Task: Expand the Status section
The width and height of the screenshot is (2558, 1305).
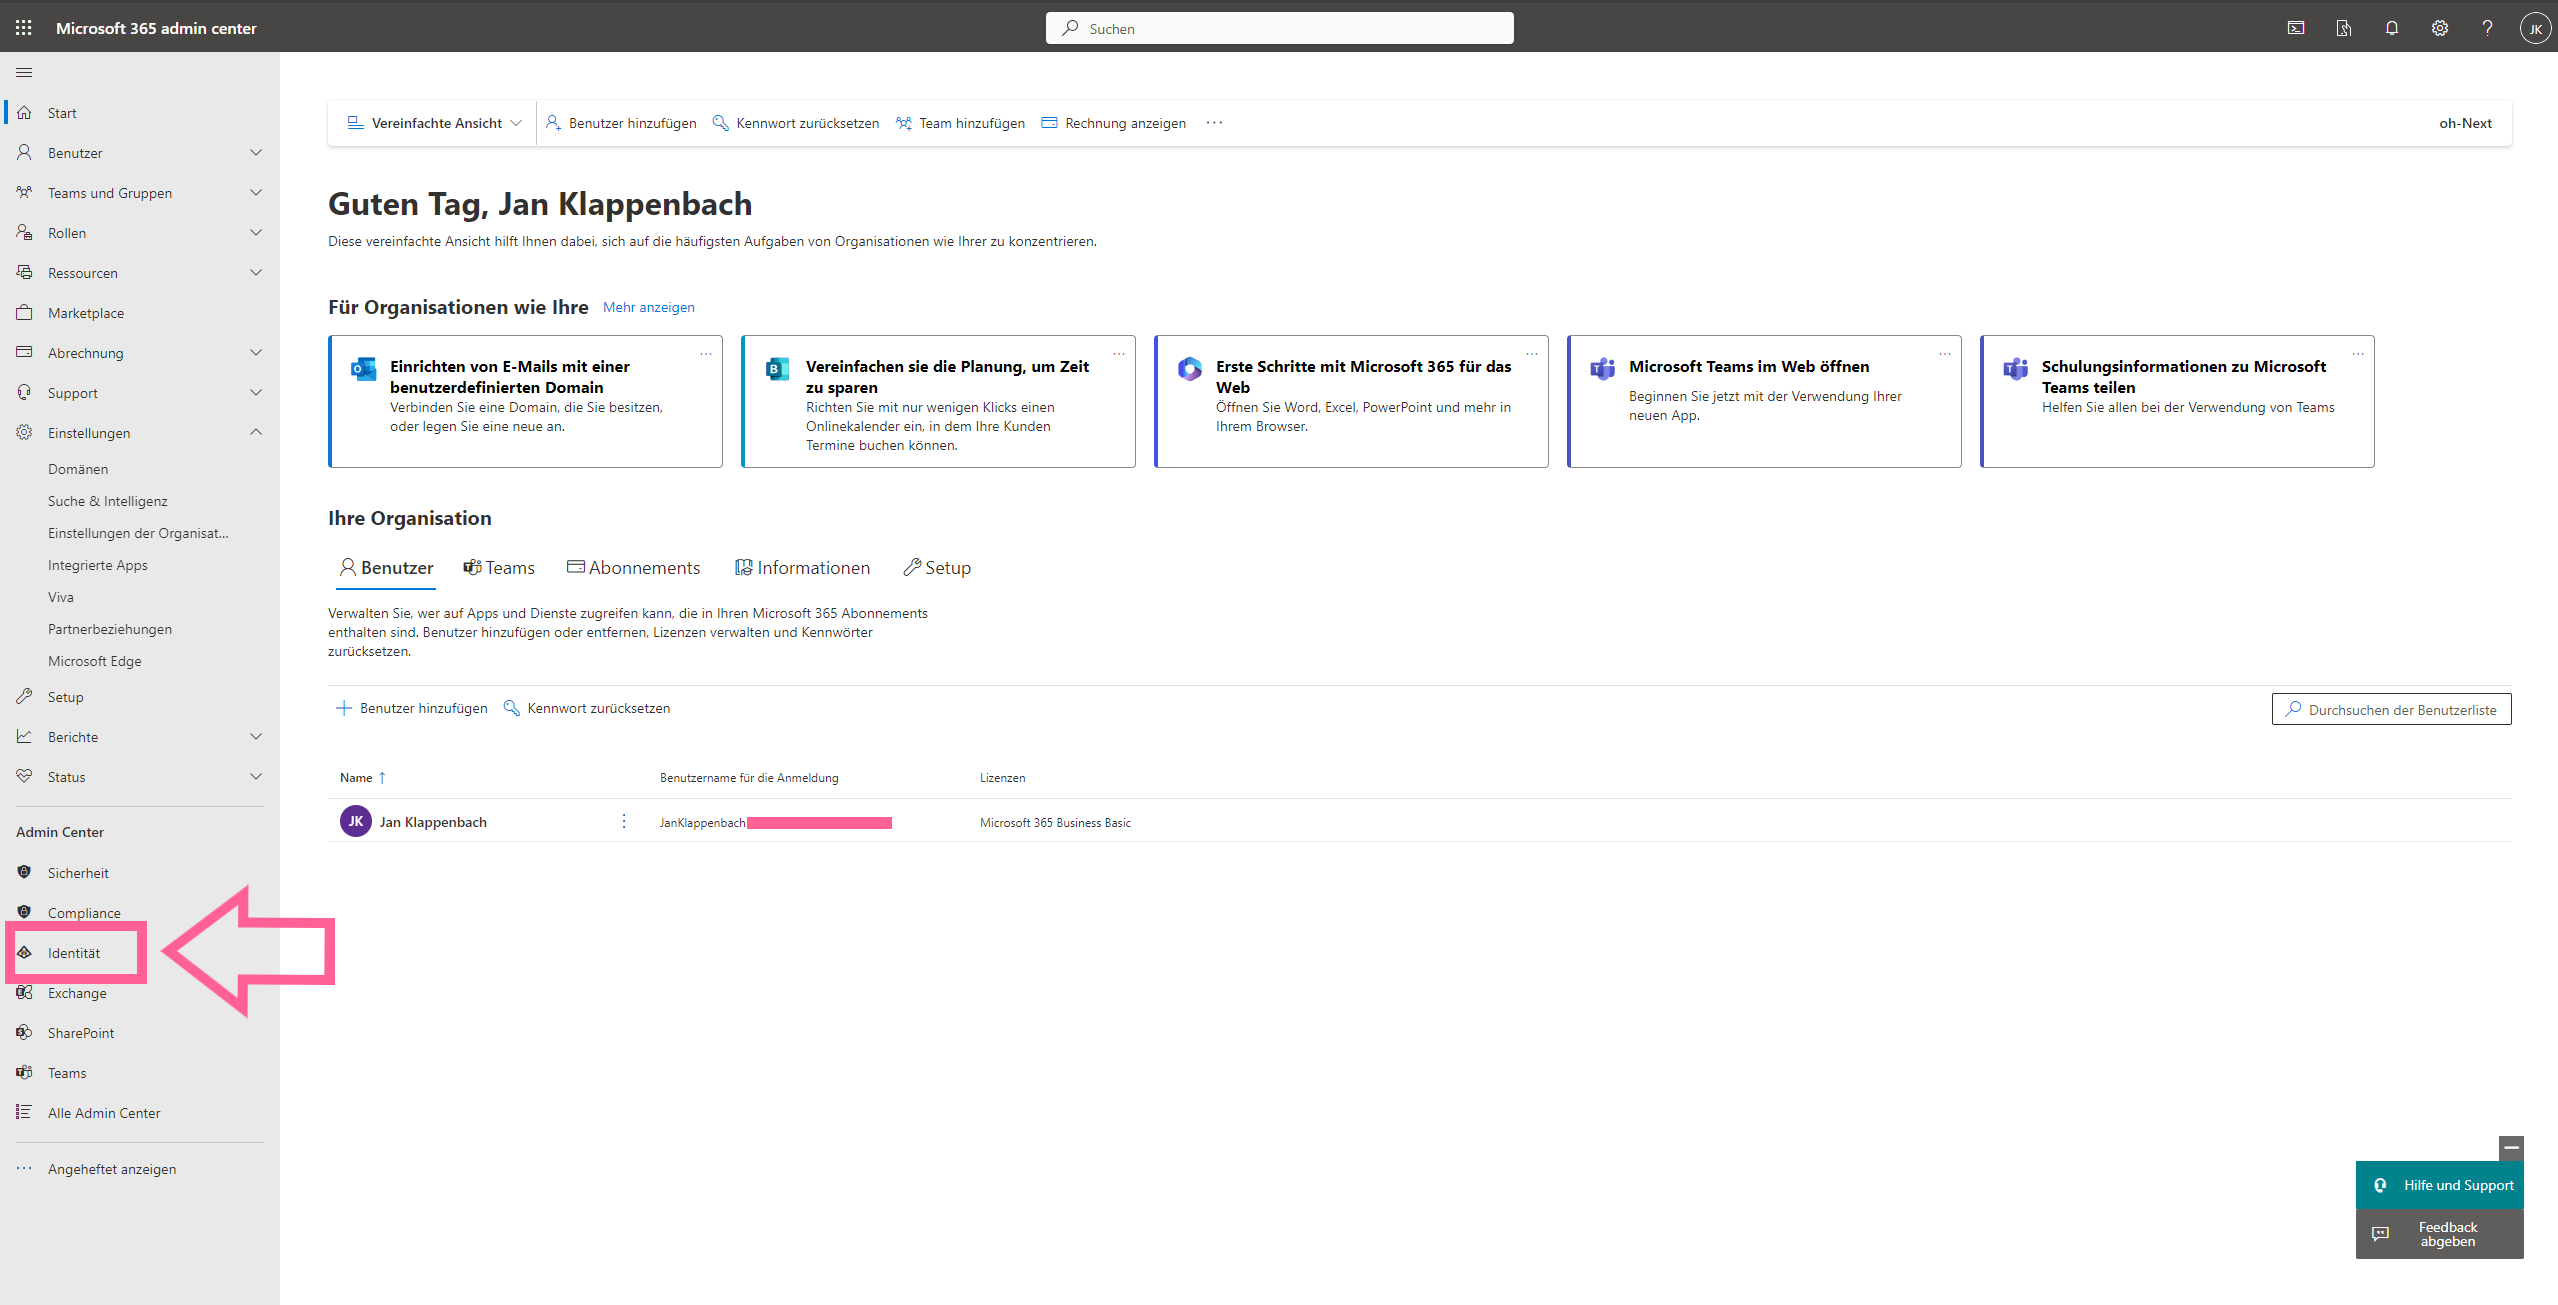Action: (x=256, y=776)
